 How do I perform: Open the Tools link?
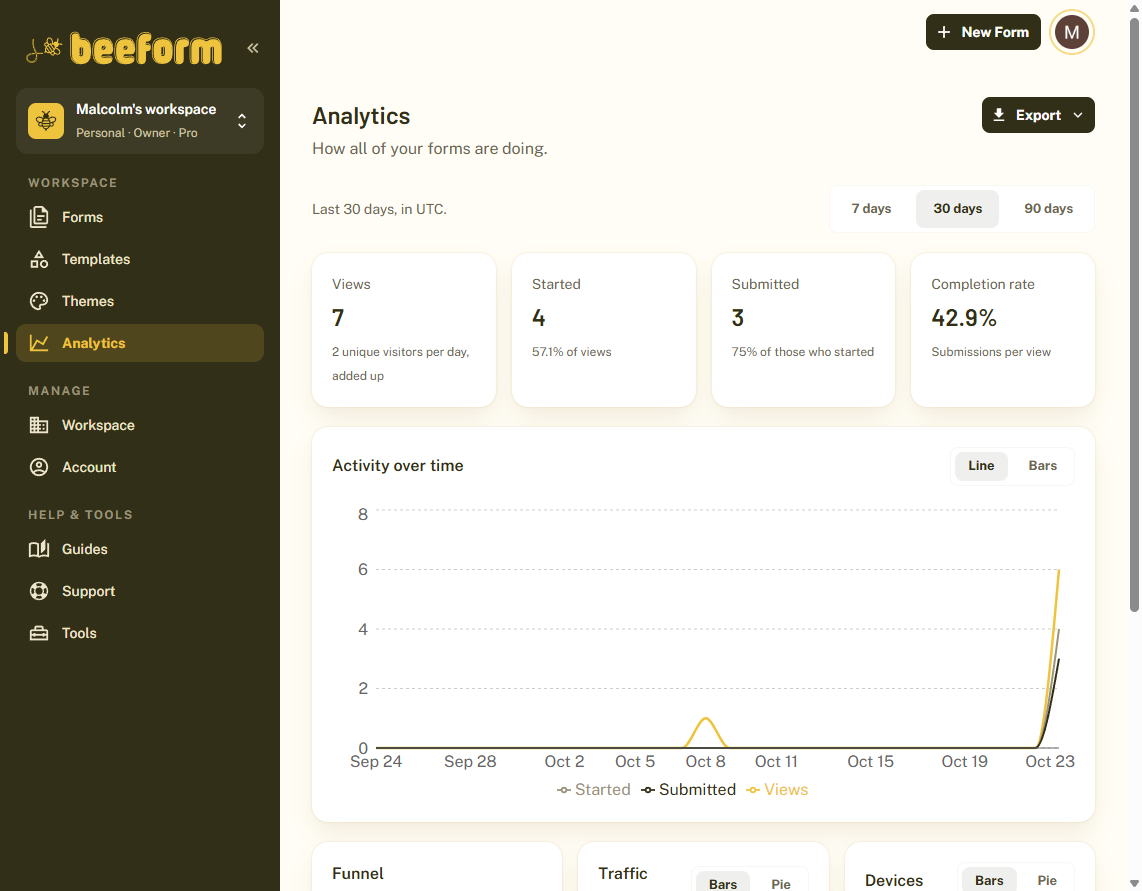[140, 633]
